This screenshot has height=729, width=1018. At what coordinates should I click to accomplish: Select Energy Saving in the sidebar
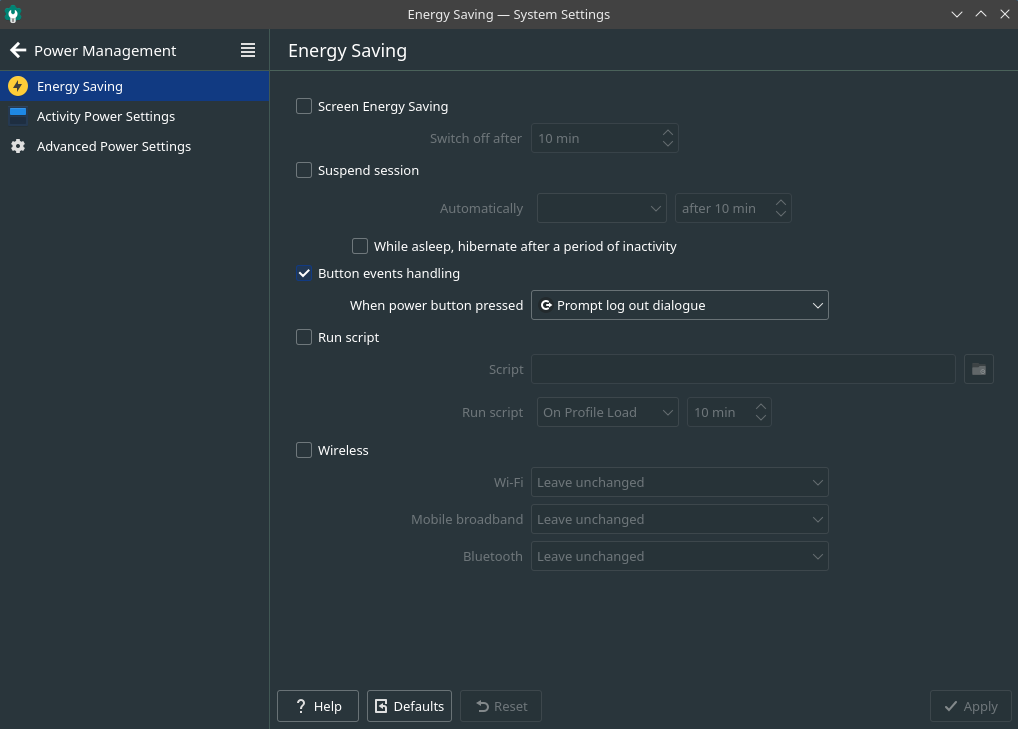[x=134, y=86]
